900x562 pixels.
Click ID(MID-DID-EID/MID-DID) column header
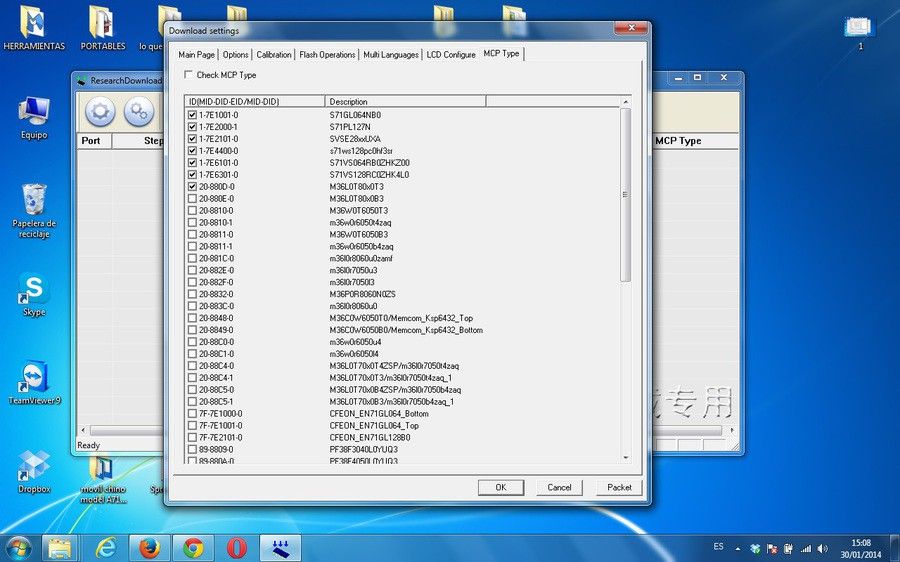pyautogui.click(x=254, y=102)
